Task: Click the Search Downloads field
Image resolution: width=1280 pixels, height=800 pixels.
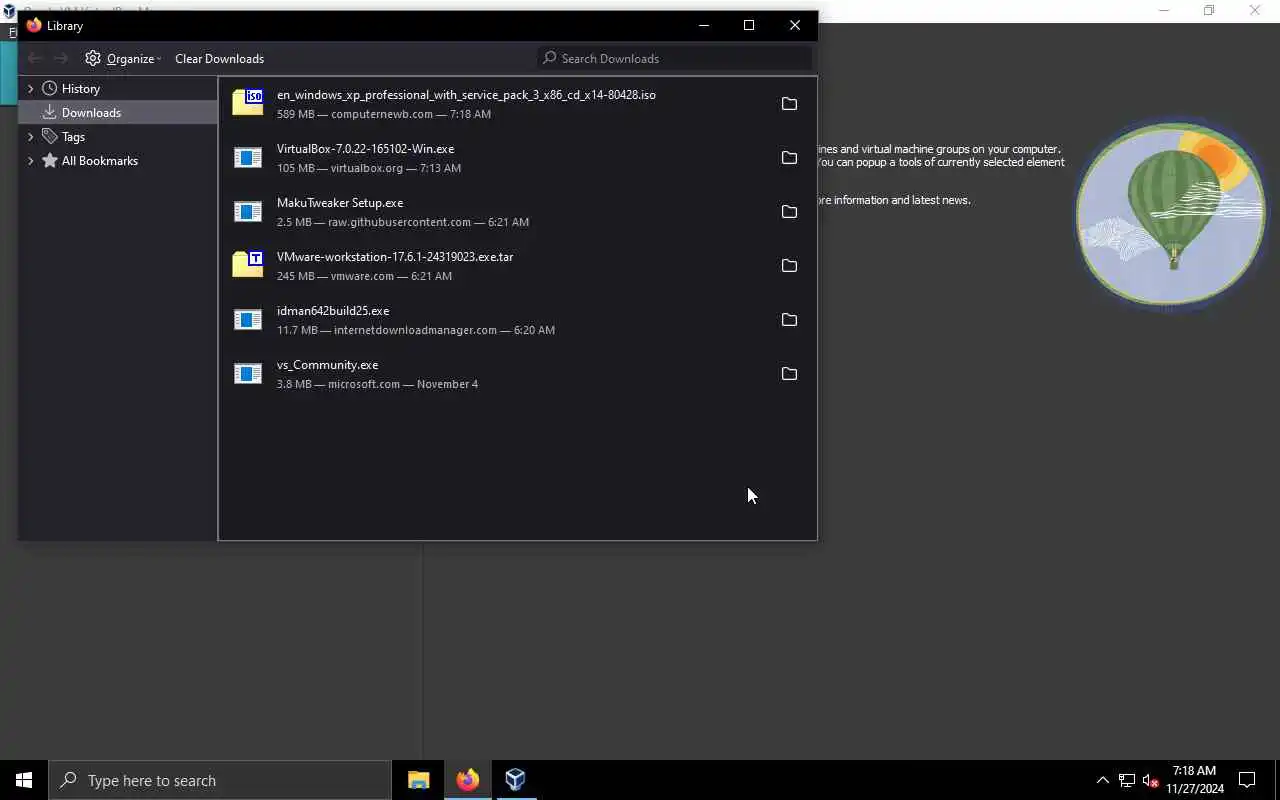Action: point(675,58)
